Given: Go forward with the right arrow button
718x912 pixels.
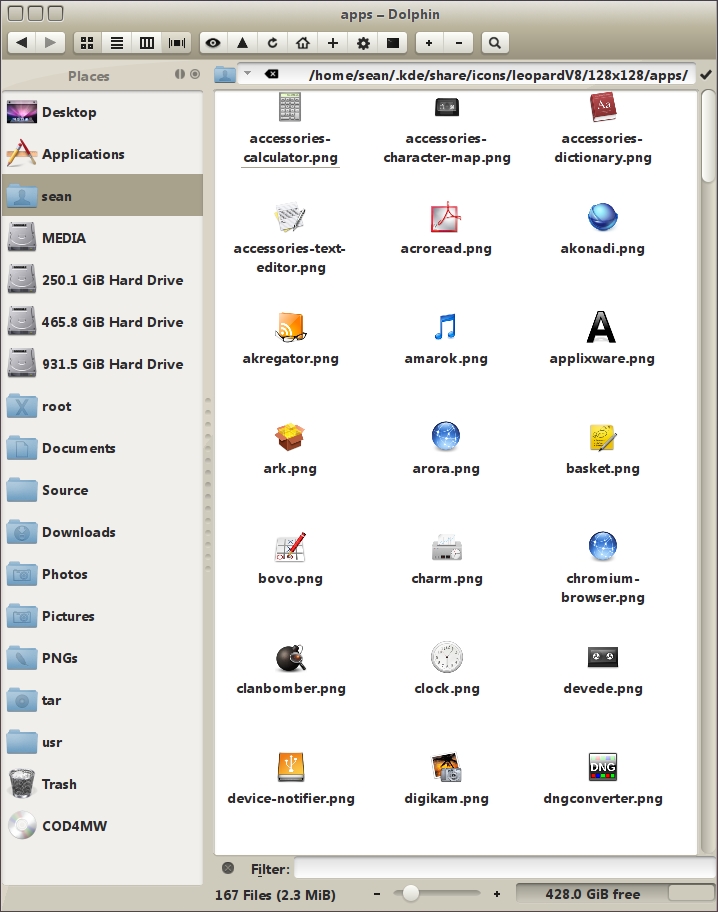Looking at the screenshot, I should coord(51,42).
